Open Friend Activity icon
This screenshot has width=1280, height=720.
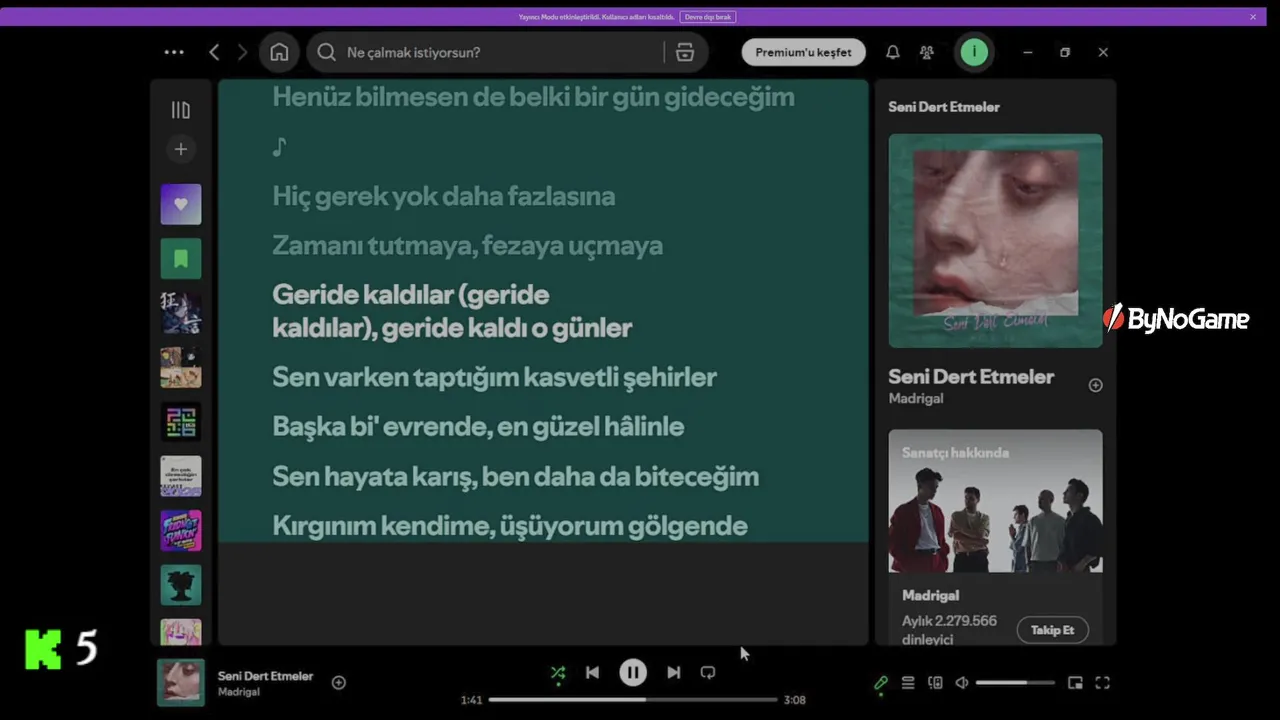[927, 52]
